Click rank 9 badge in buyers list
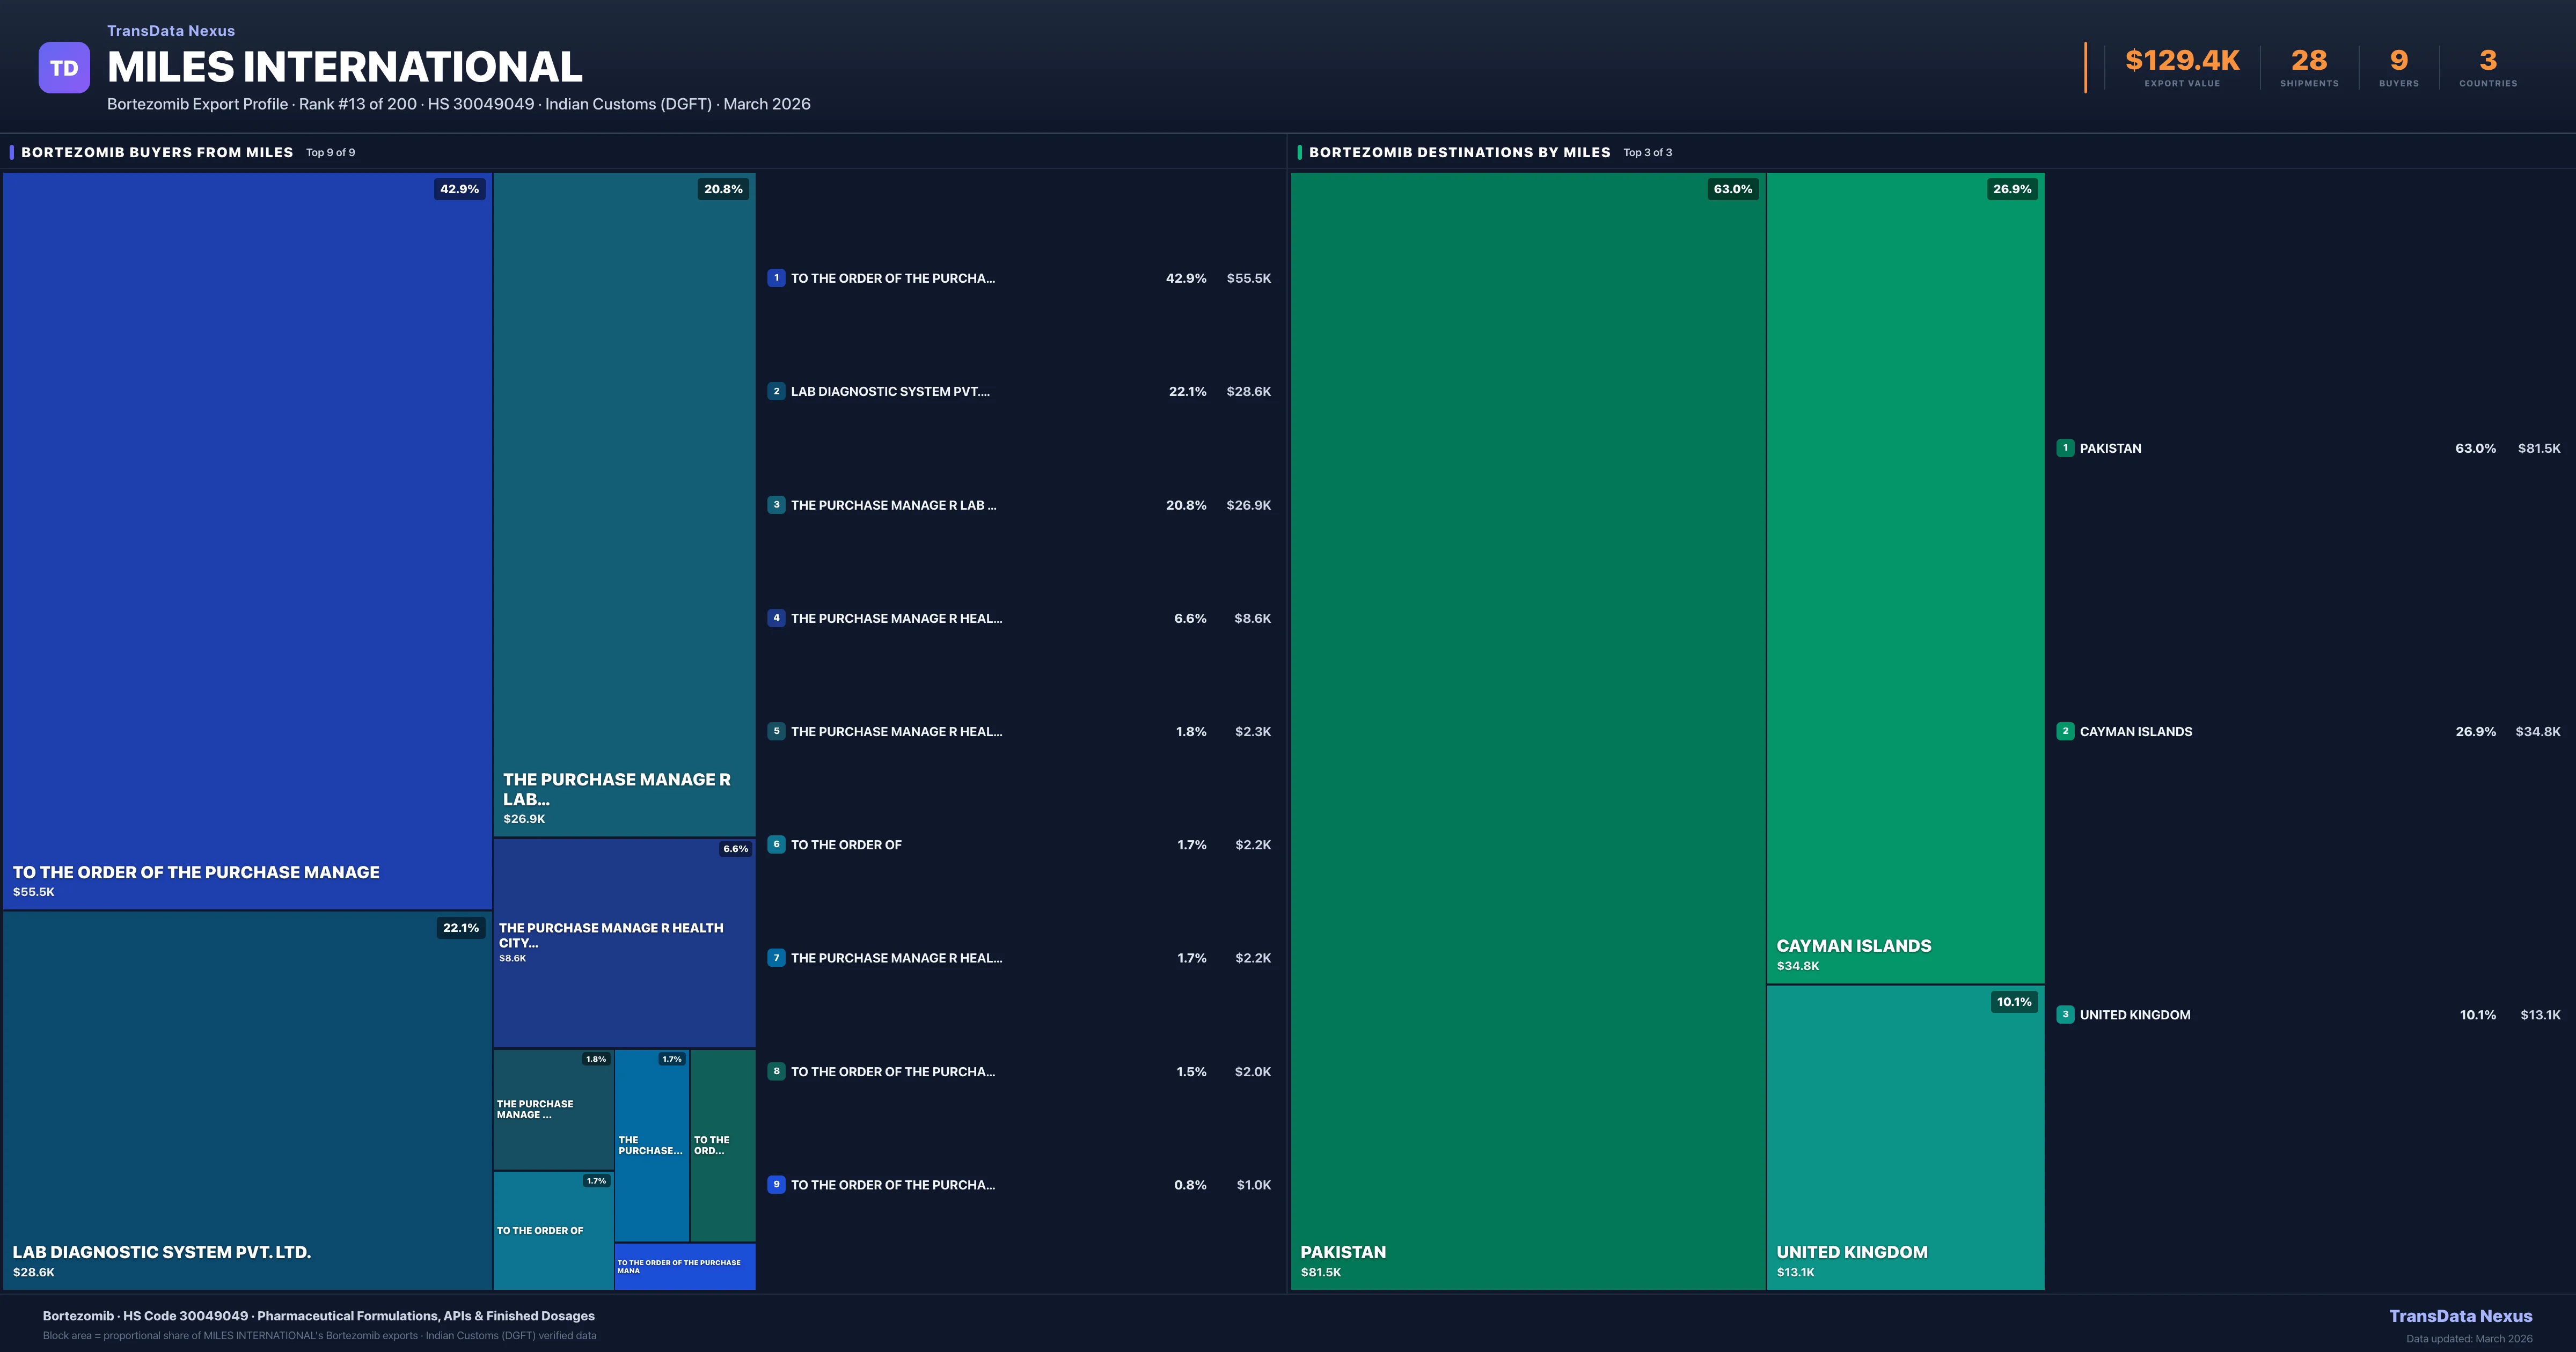2576x1352 pixels. click(x=776, y=1184)
